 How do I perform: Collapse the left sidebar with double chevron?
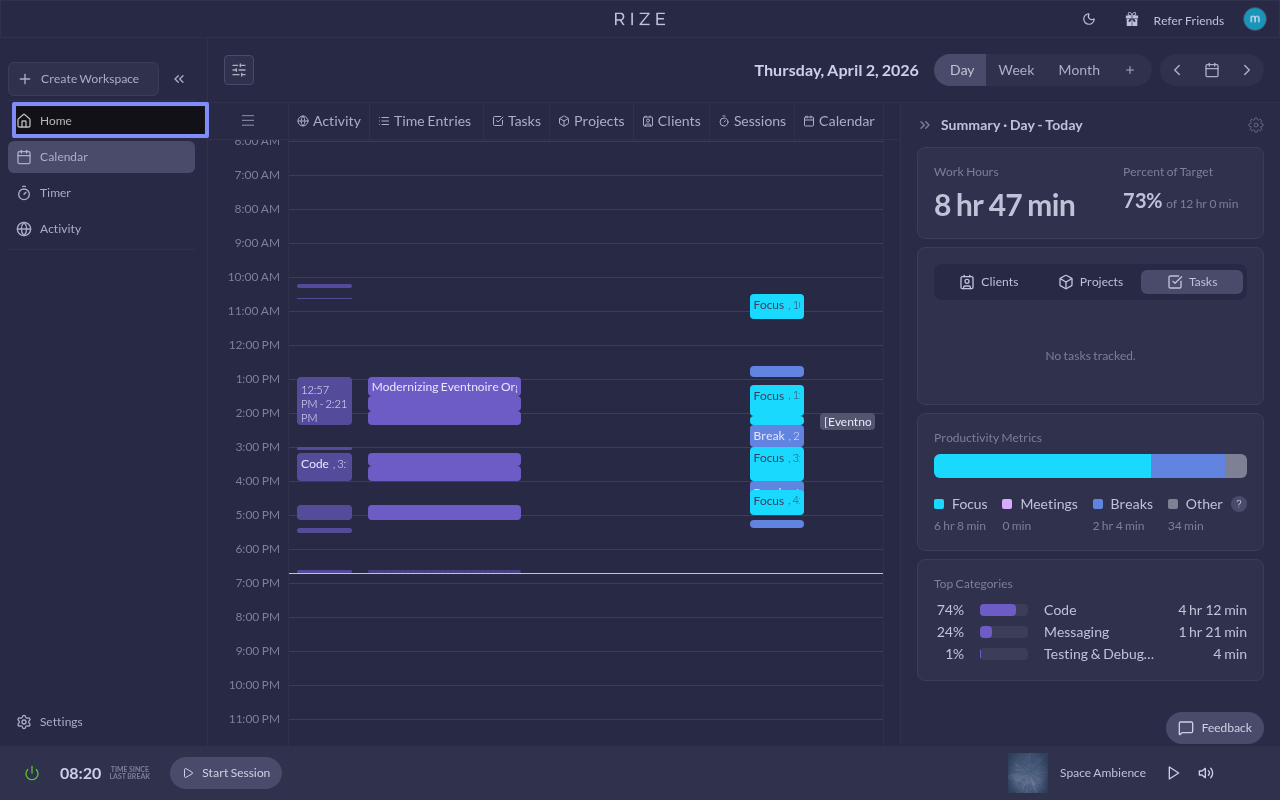tap(179, 79)
